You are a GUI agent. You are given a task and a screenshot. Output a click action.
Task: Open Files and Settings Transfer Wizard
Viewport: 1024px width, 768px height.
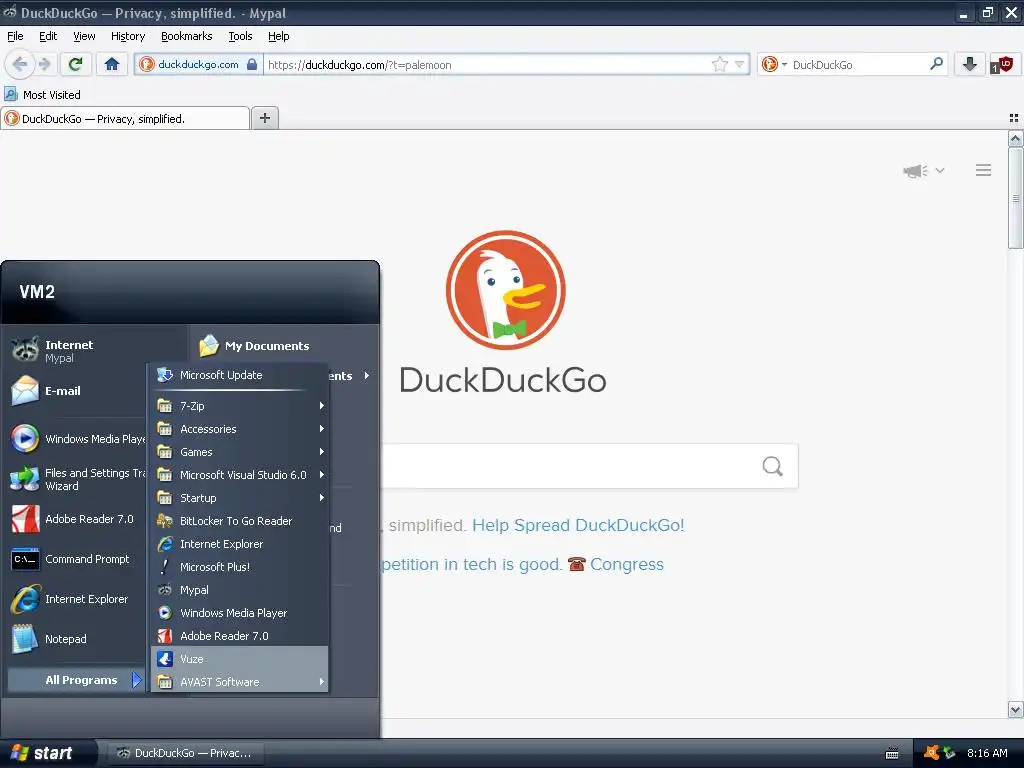(x=77, y=479)
